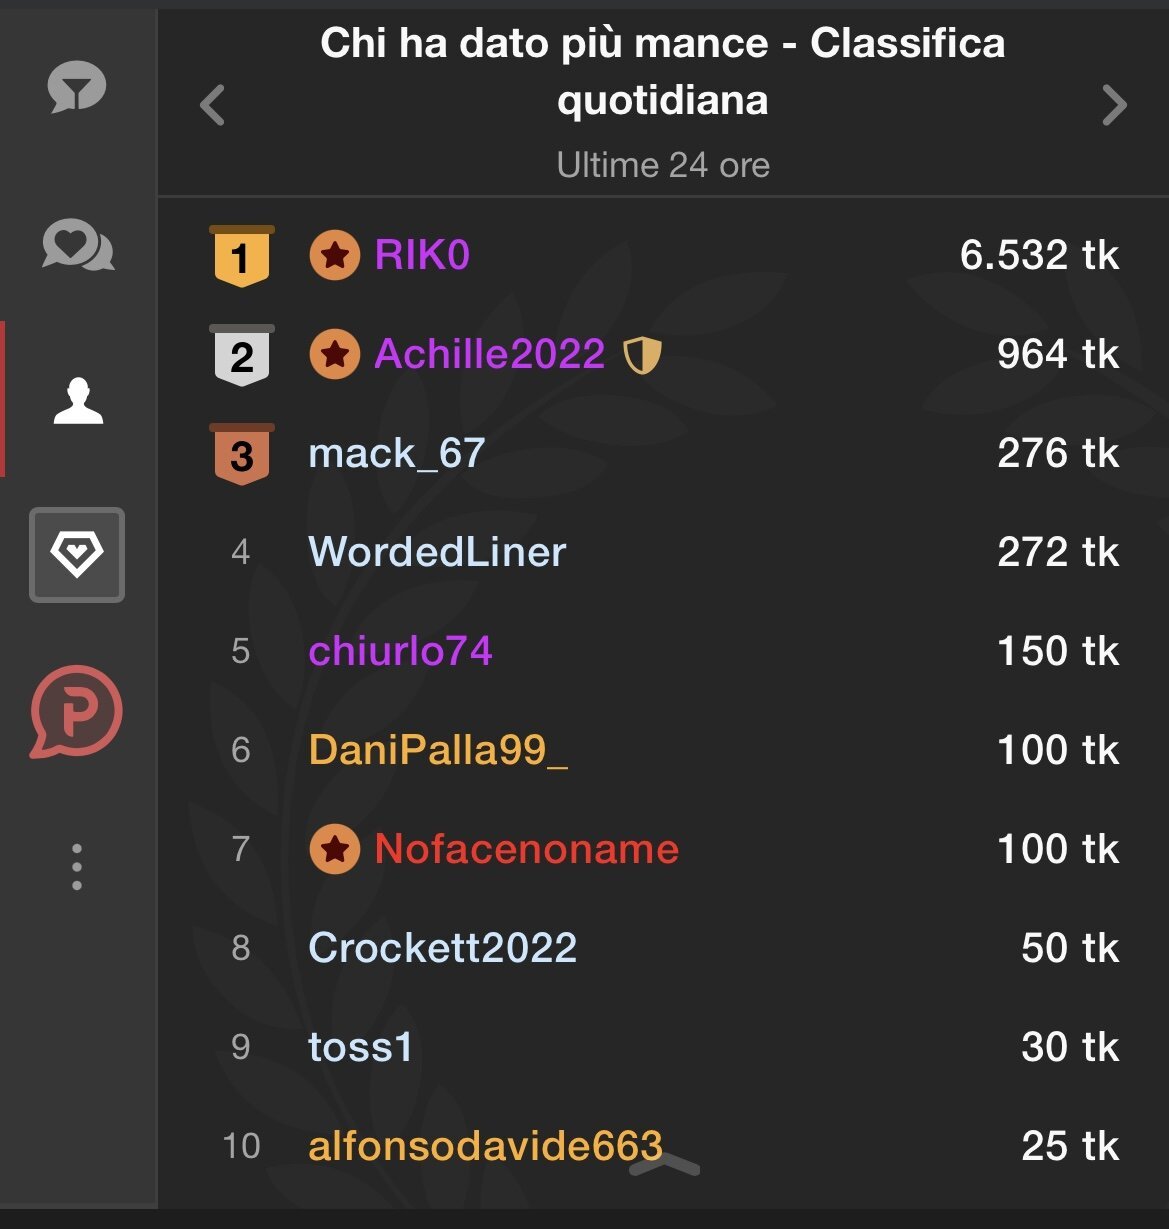Select the users list person icon

tap(78, 400)
